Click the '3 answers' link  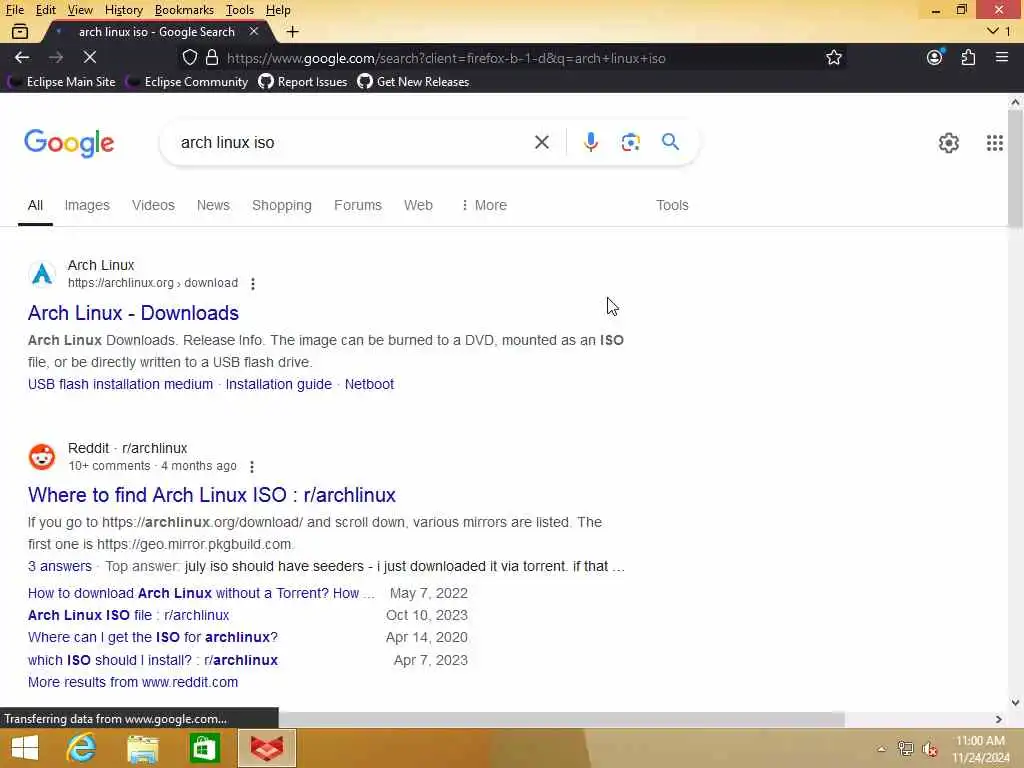[x=59, y=566]
